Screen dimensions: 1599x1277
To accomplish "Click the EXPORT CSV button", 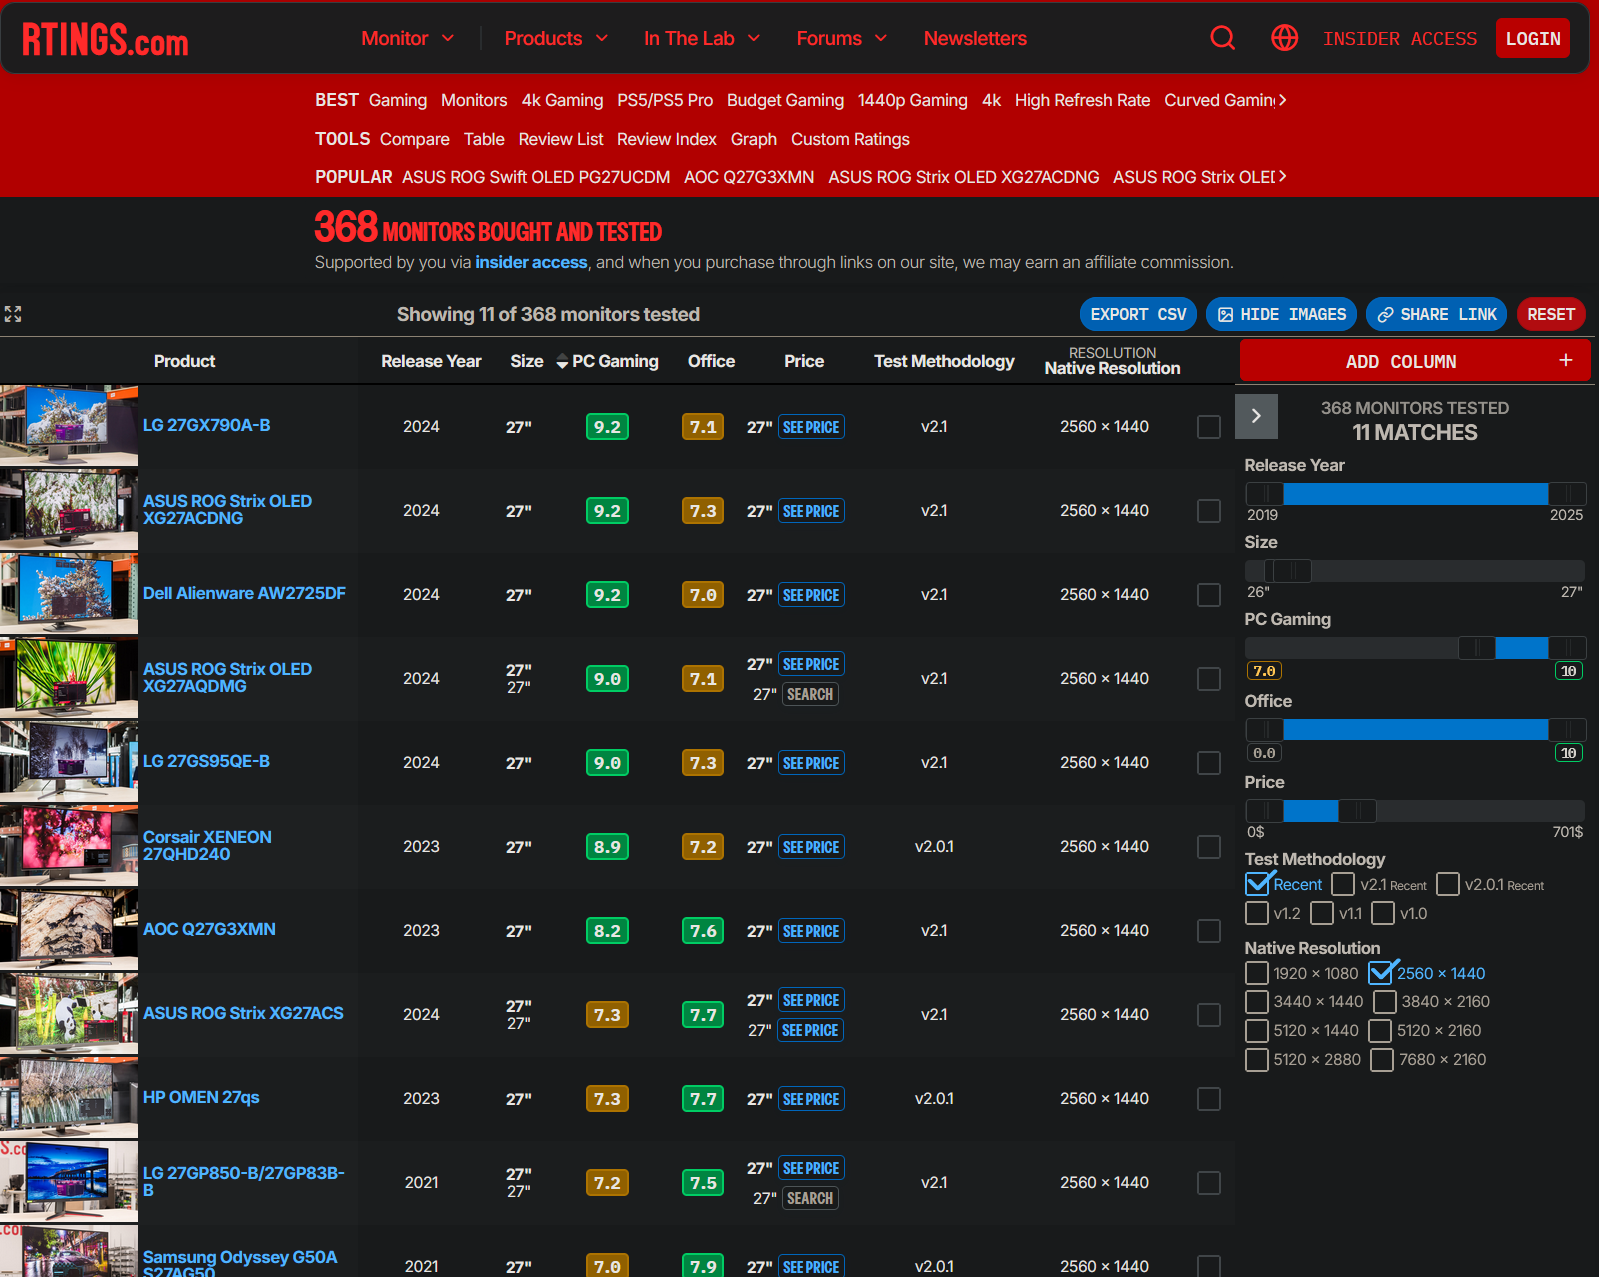I will 1138,314.
